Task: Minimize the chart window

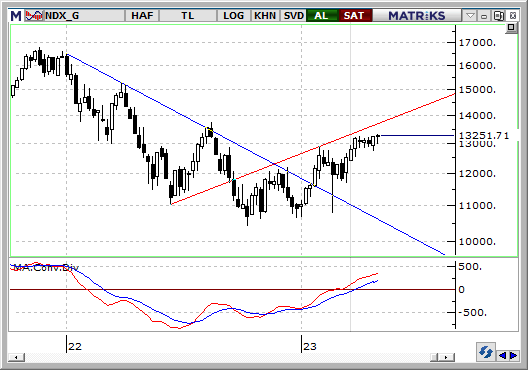Action: pyautogui.click(x=484, y=16)
